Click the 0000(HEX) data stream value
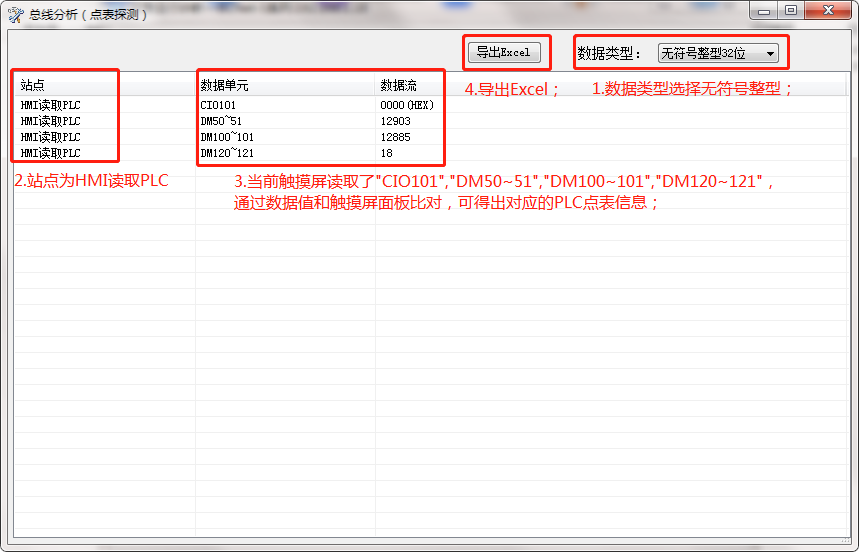The image size is (859, 552). [x=407, y=105]
